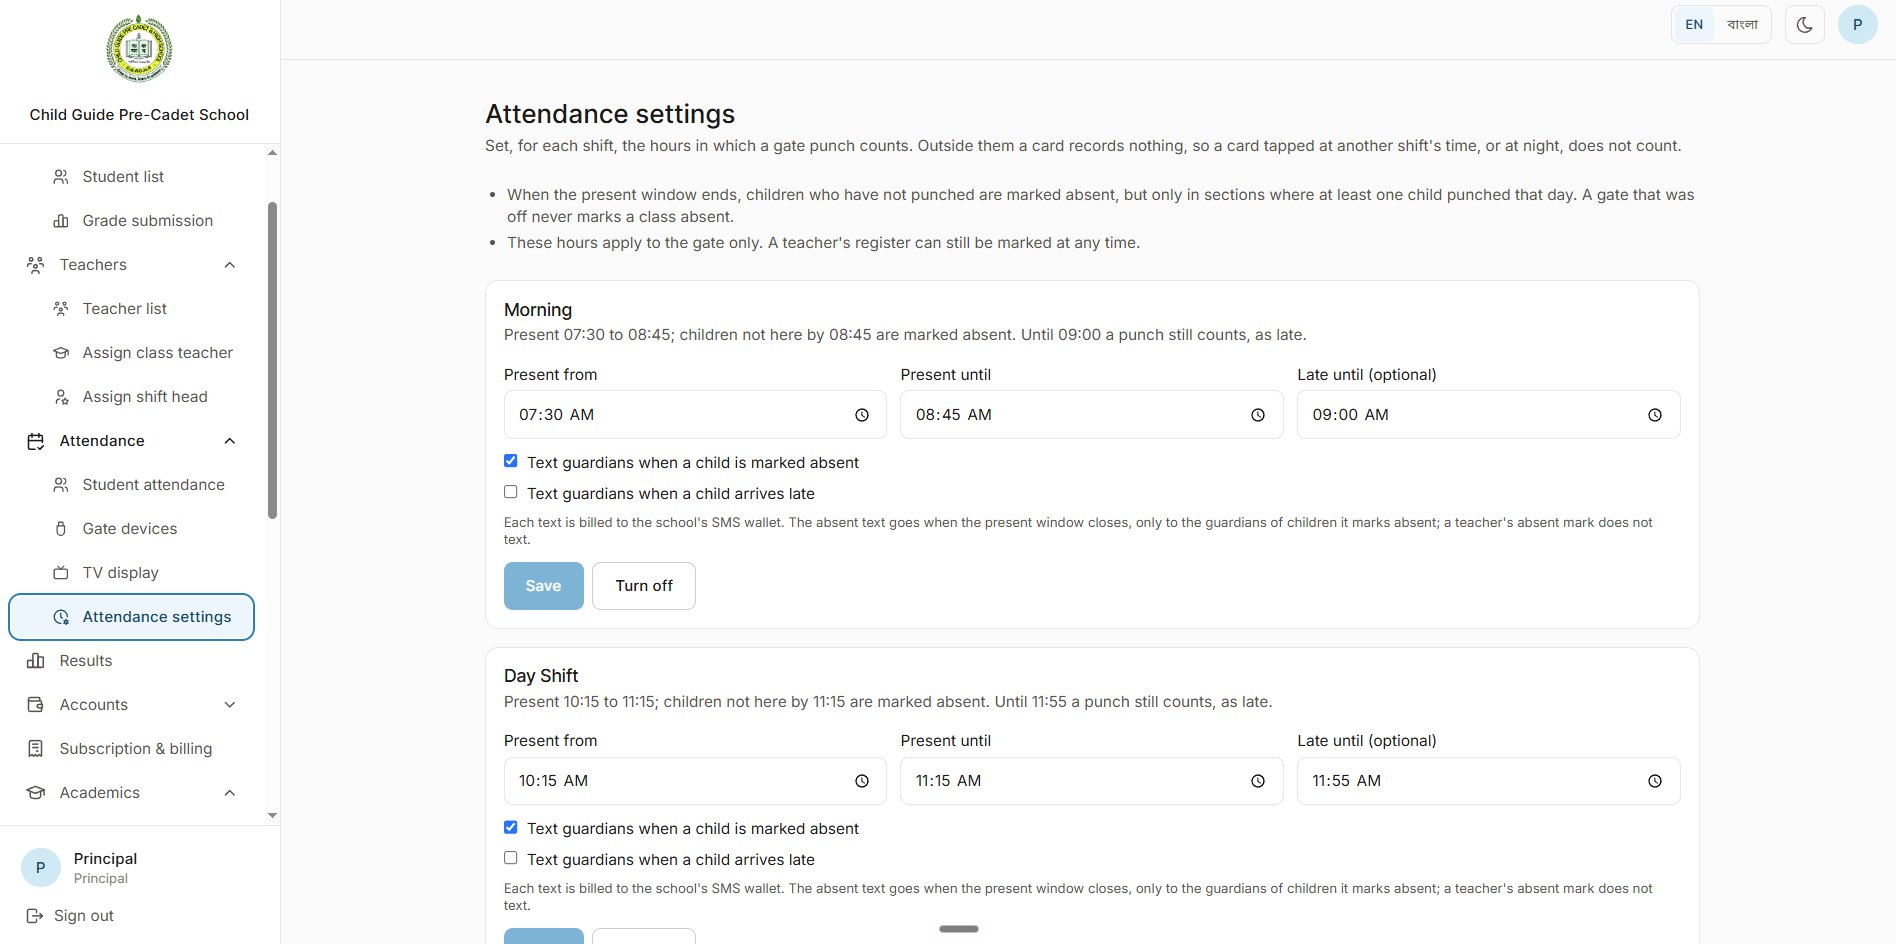Switch language to EN
The height and width of the screenshot is (944, 1896).
pos(1694,25)
